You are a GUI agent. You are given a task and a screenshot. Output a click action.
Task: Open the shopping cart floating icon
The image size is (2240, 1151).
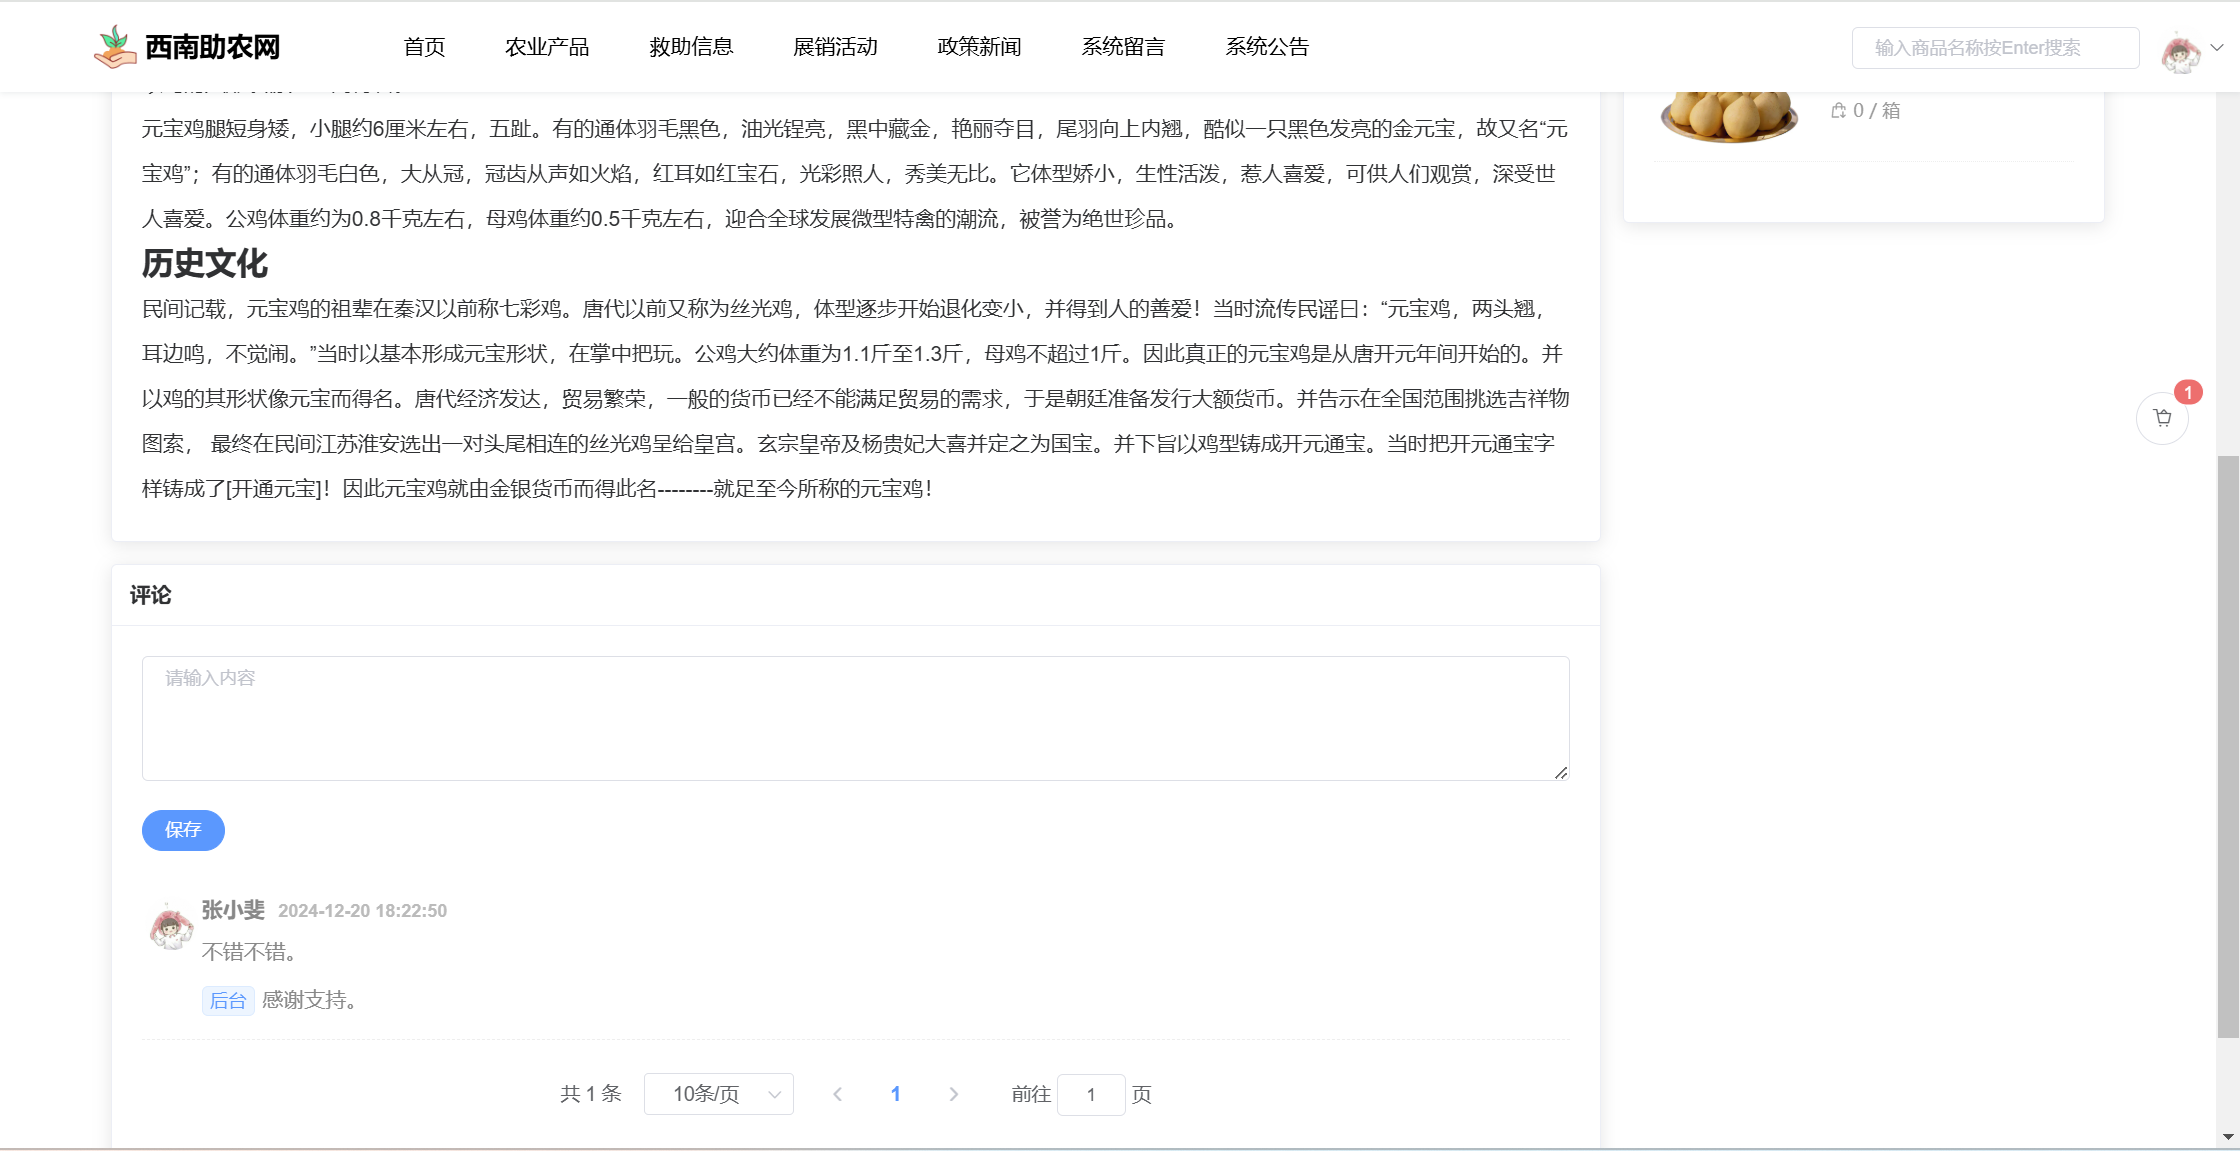(2162, 418)
